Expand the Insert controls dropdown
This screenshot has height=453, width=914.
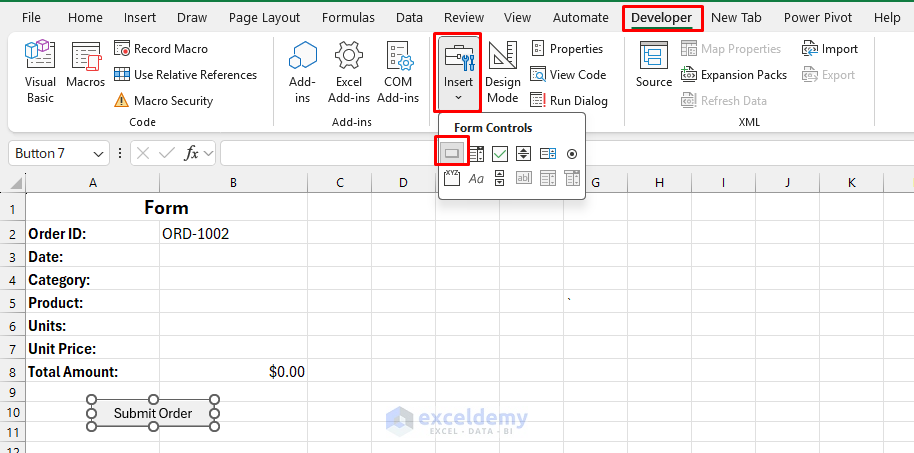point(458,72)
